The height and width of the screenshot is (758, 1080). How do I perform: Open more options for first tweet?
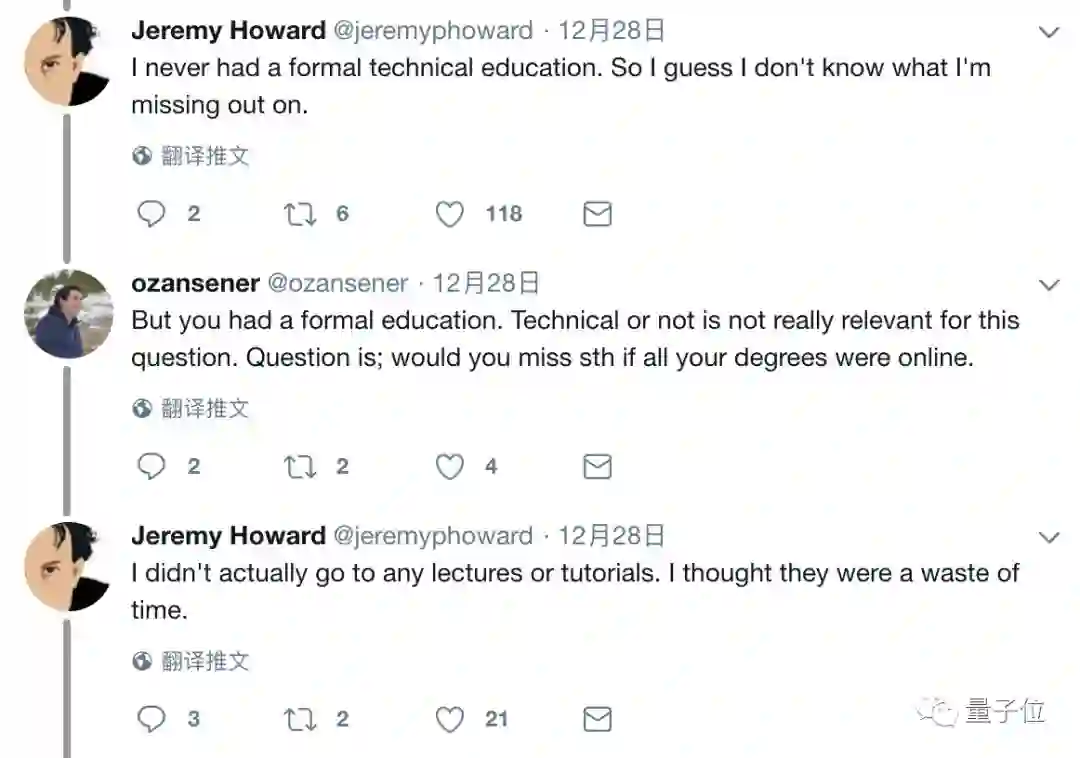coord(1049,32)
